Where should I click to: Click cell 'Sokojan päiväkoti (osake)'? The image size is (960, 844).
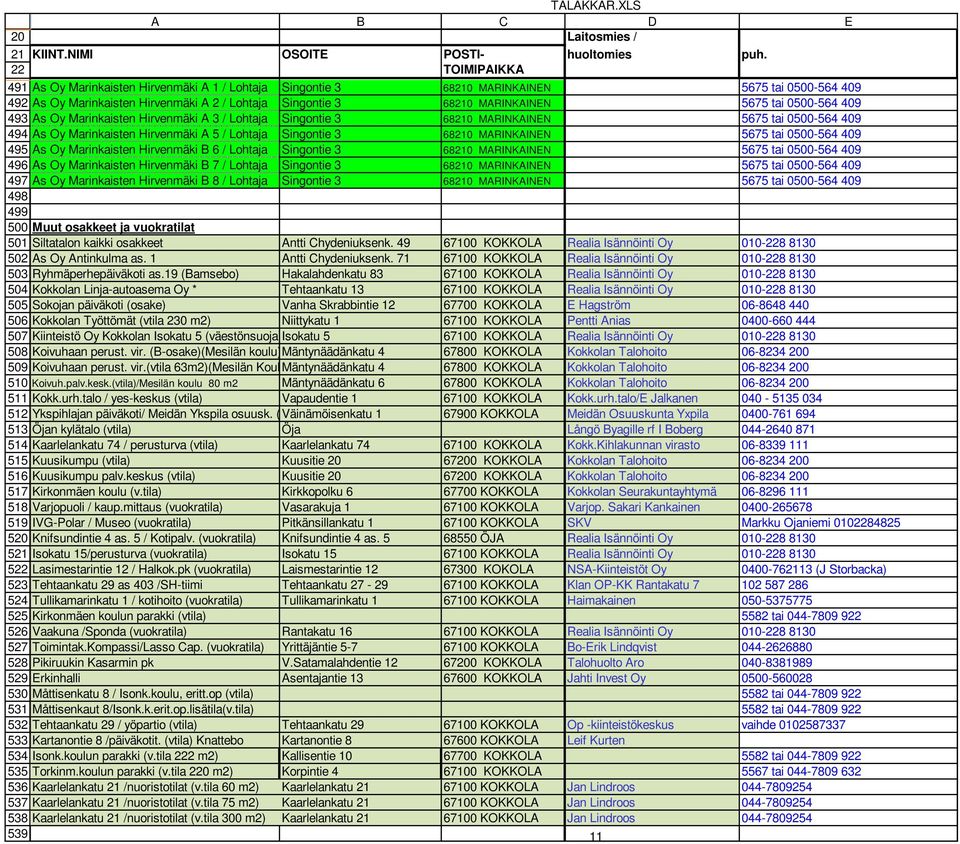pos(155,305)
